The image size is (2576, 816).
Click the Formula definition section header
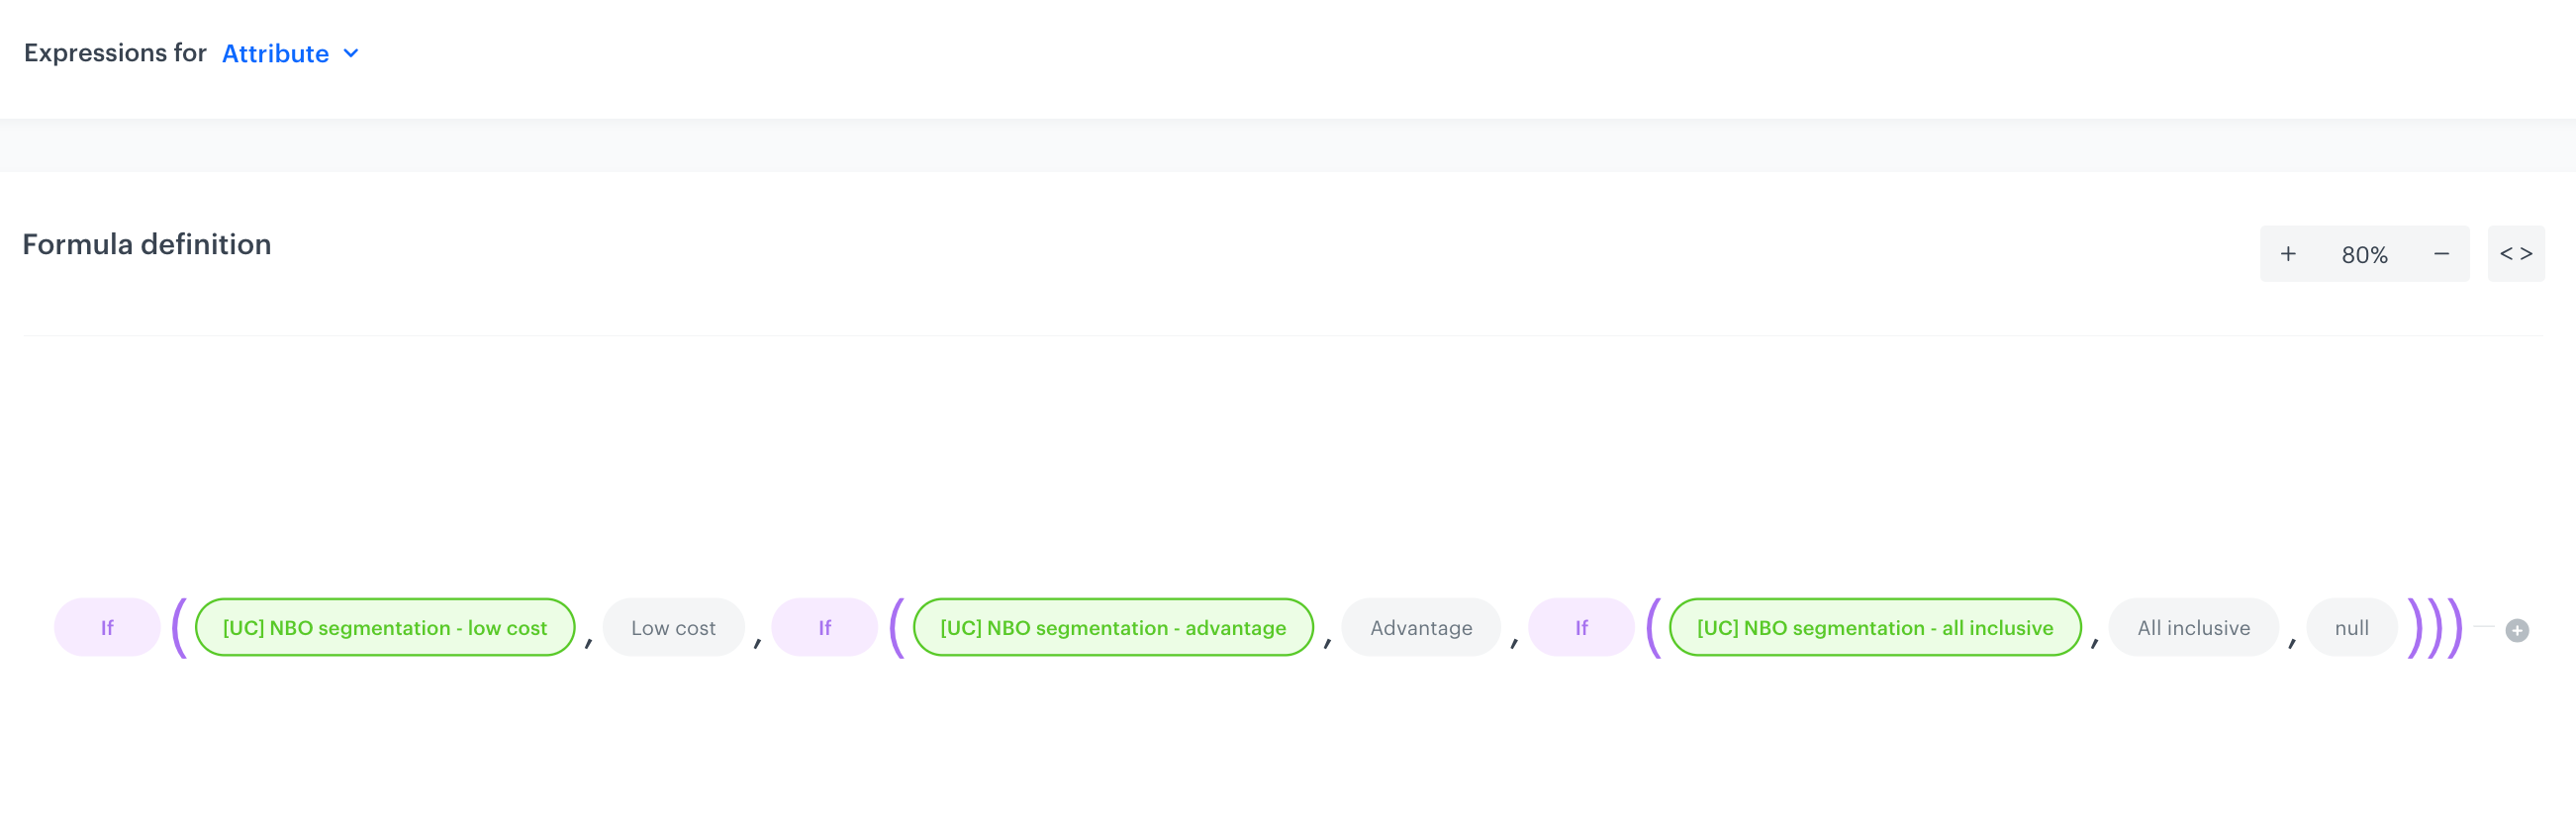pyautogui.click(x=147, y=244)
